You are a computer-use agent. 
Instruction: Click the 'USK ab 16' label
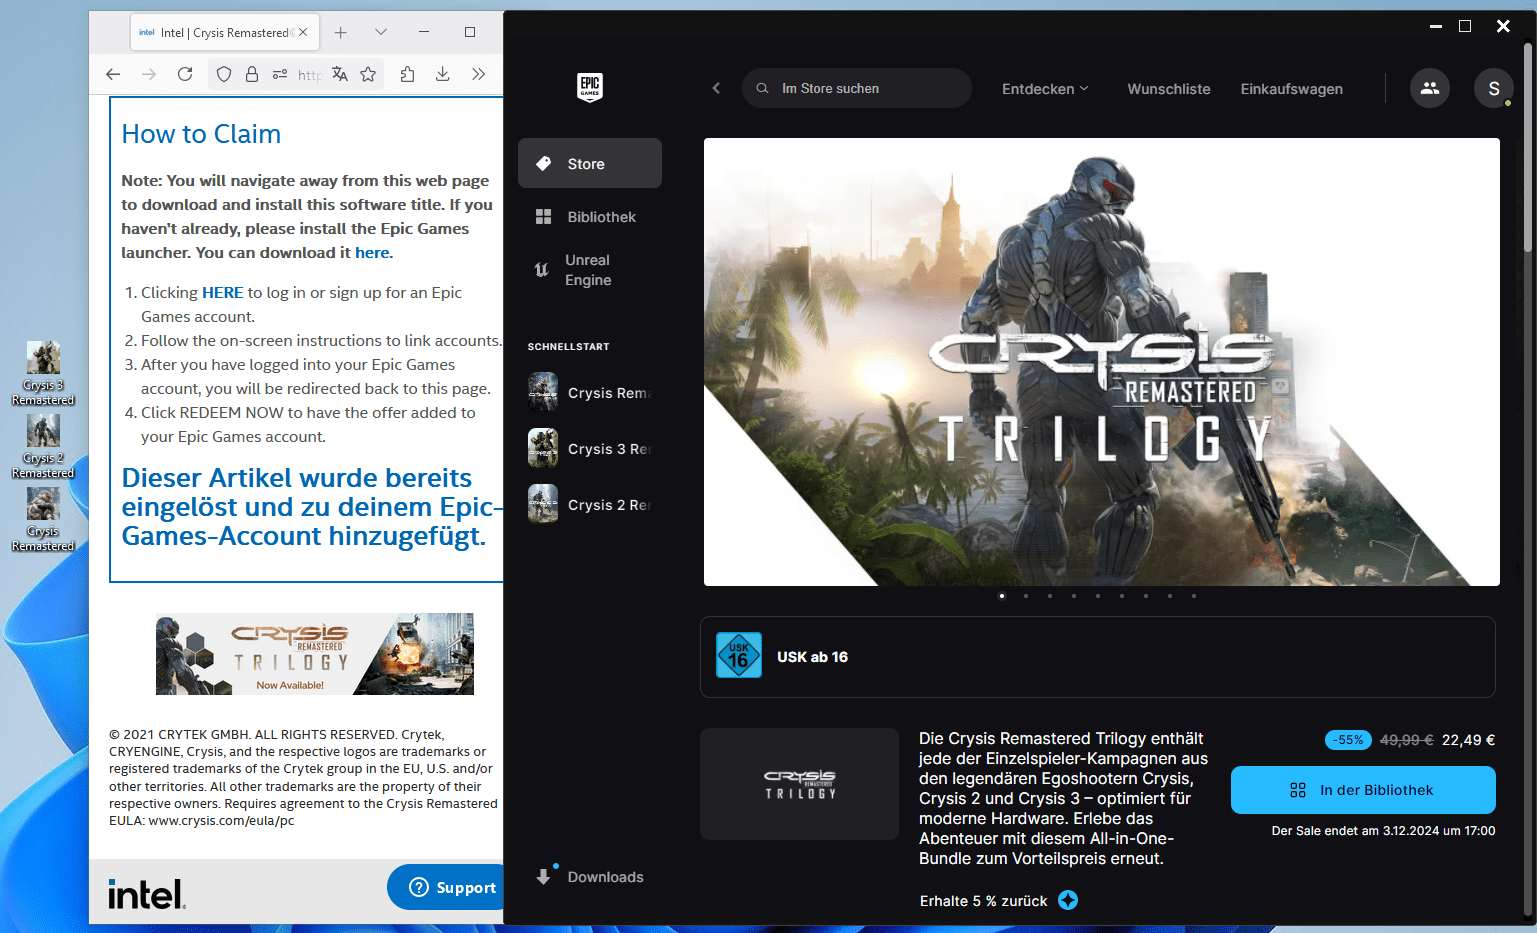point(812,657)
